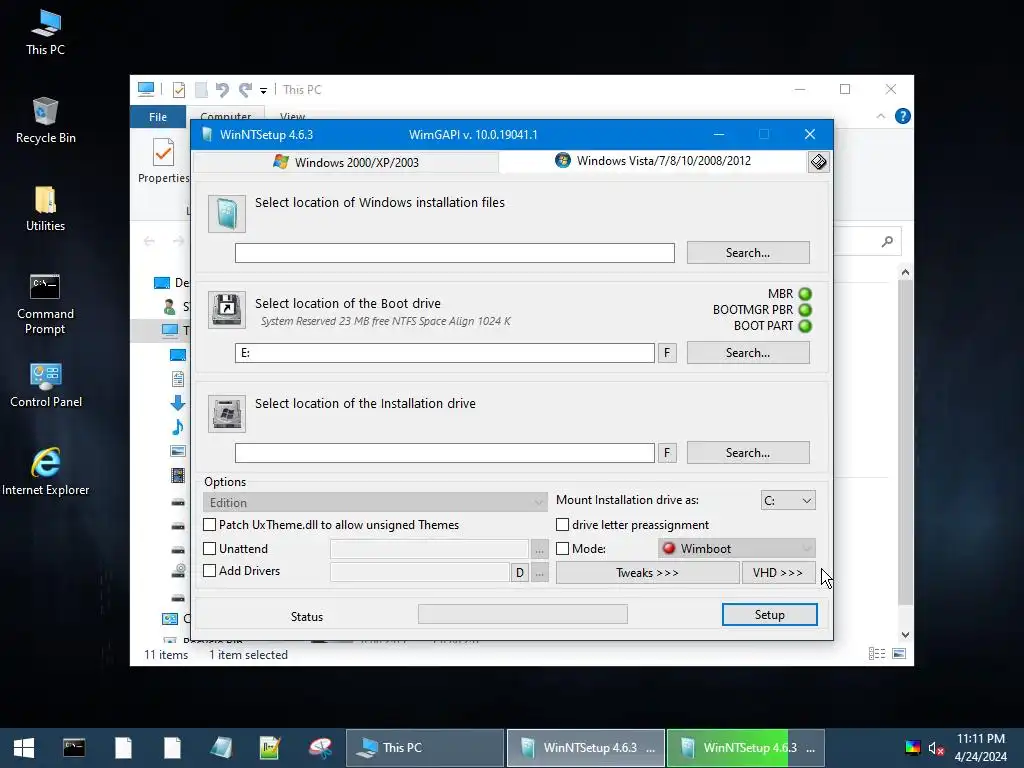Click the undo icon in This PC title bar
The height and width of the screenshot is (768, 1024).
tap(222, 89)
